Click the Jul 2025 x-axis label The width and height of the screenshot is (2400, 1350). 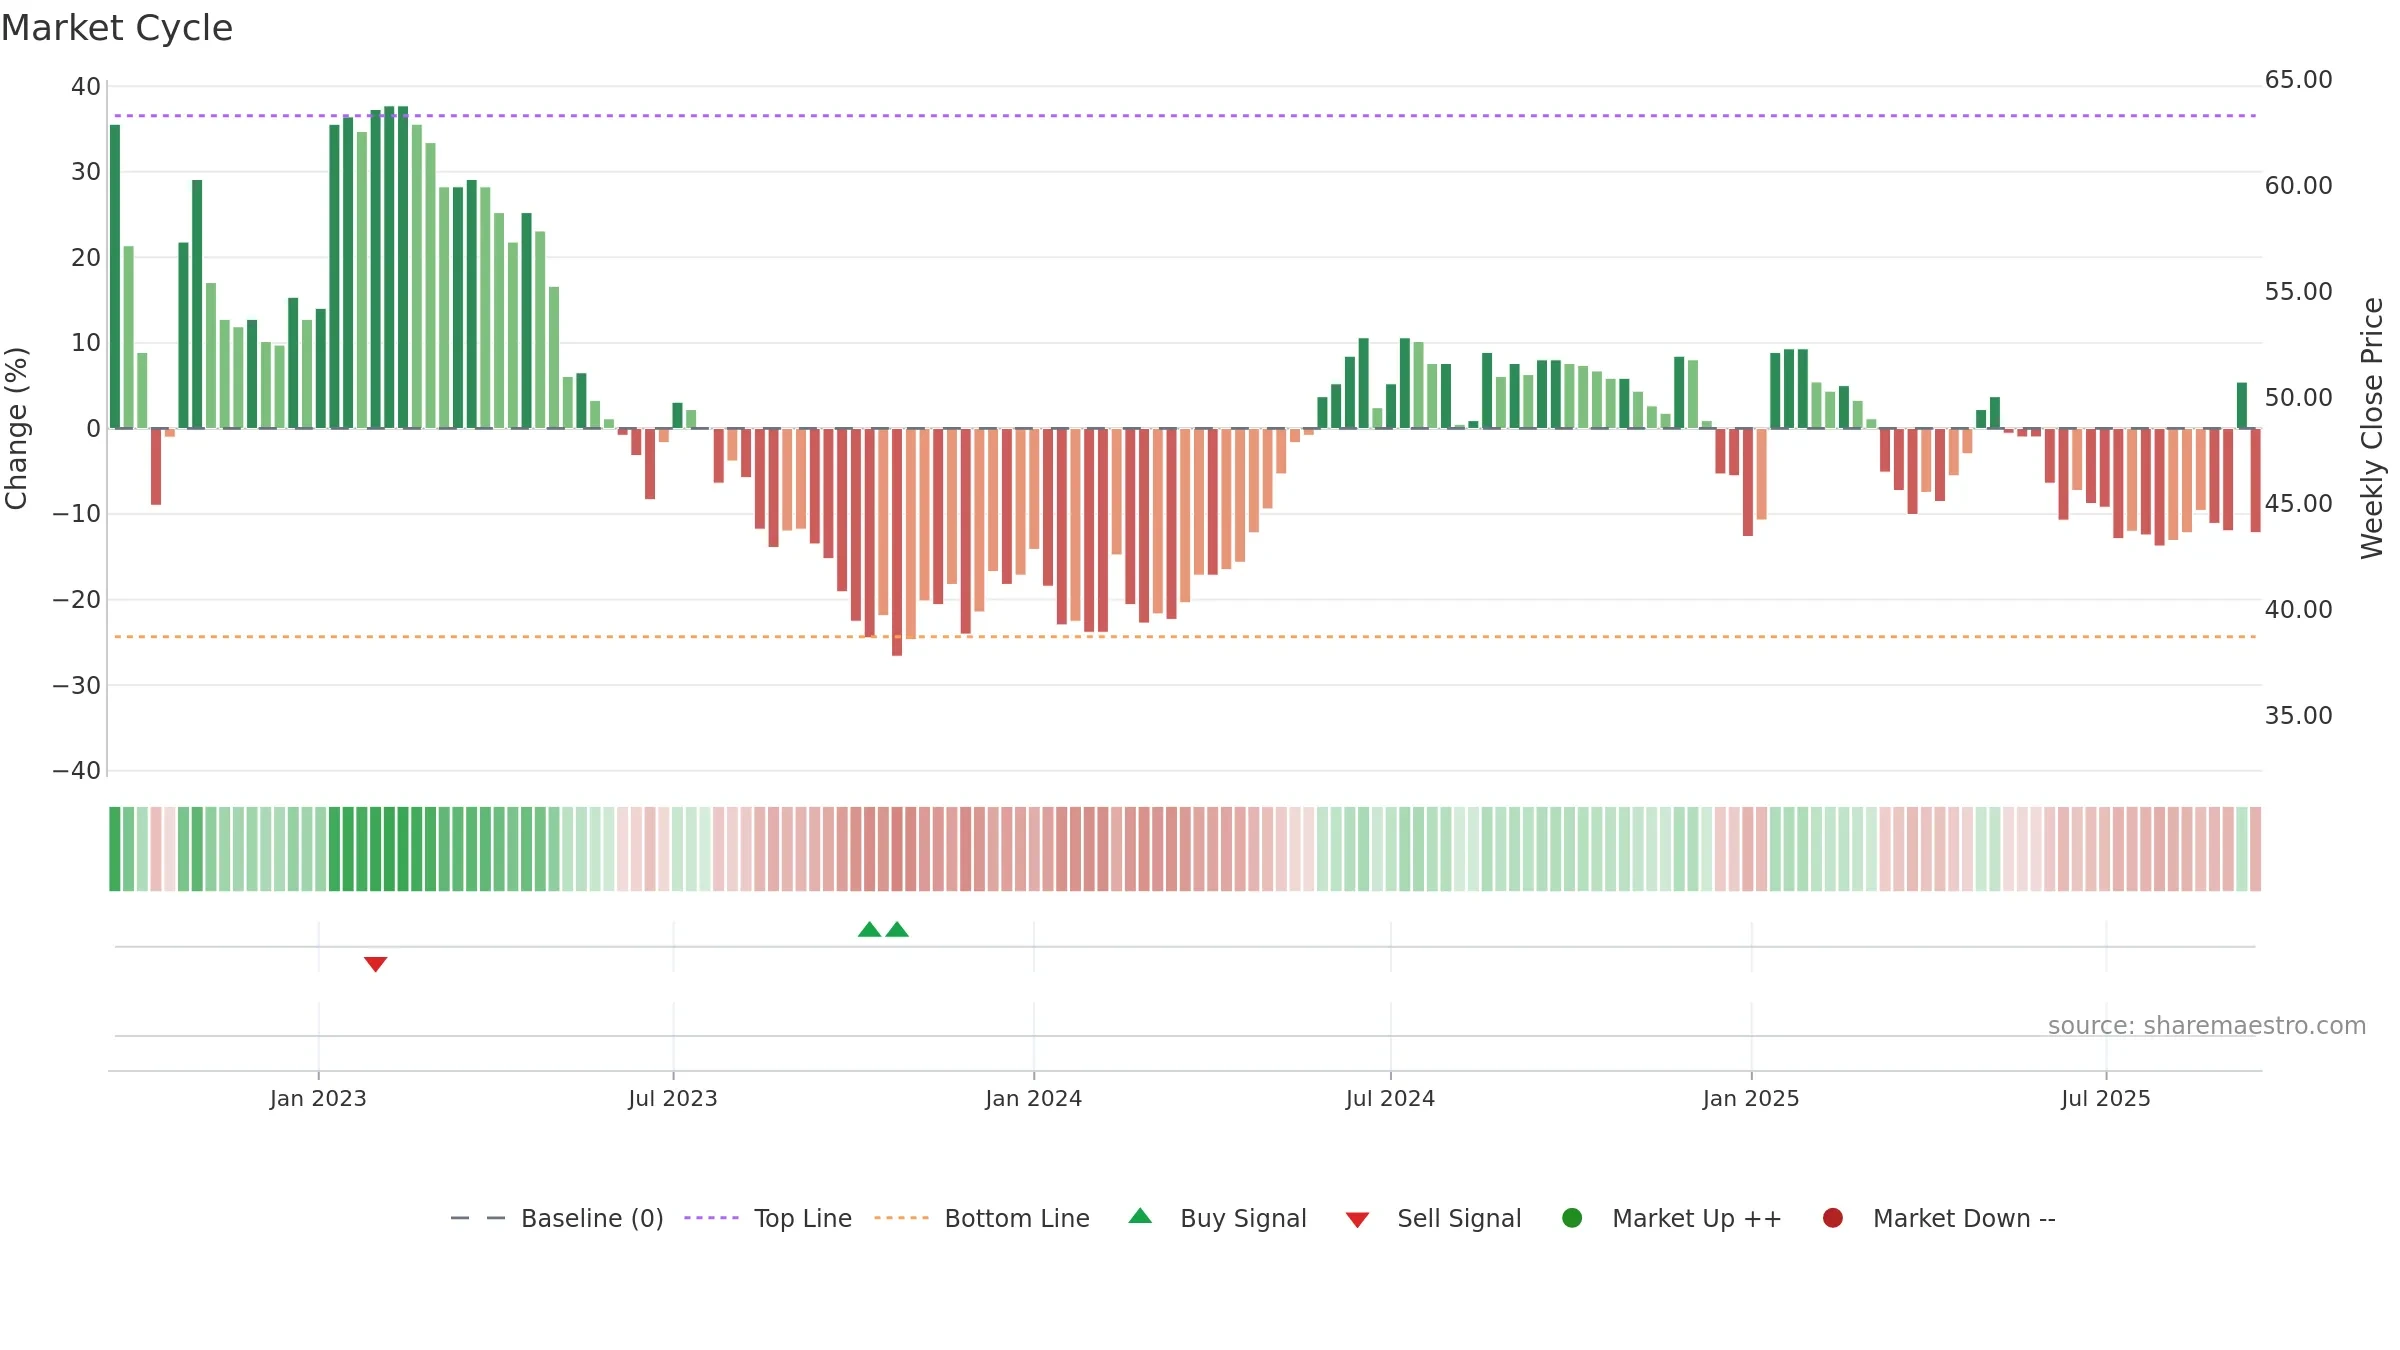tap(2105, 1099)
